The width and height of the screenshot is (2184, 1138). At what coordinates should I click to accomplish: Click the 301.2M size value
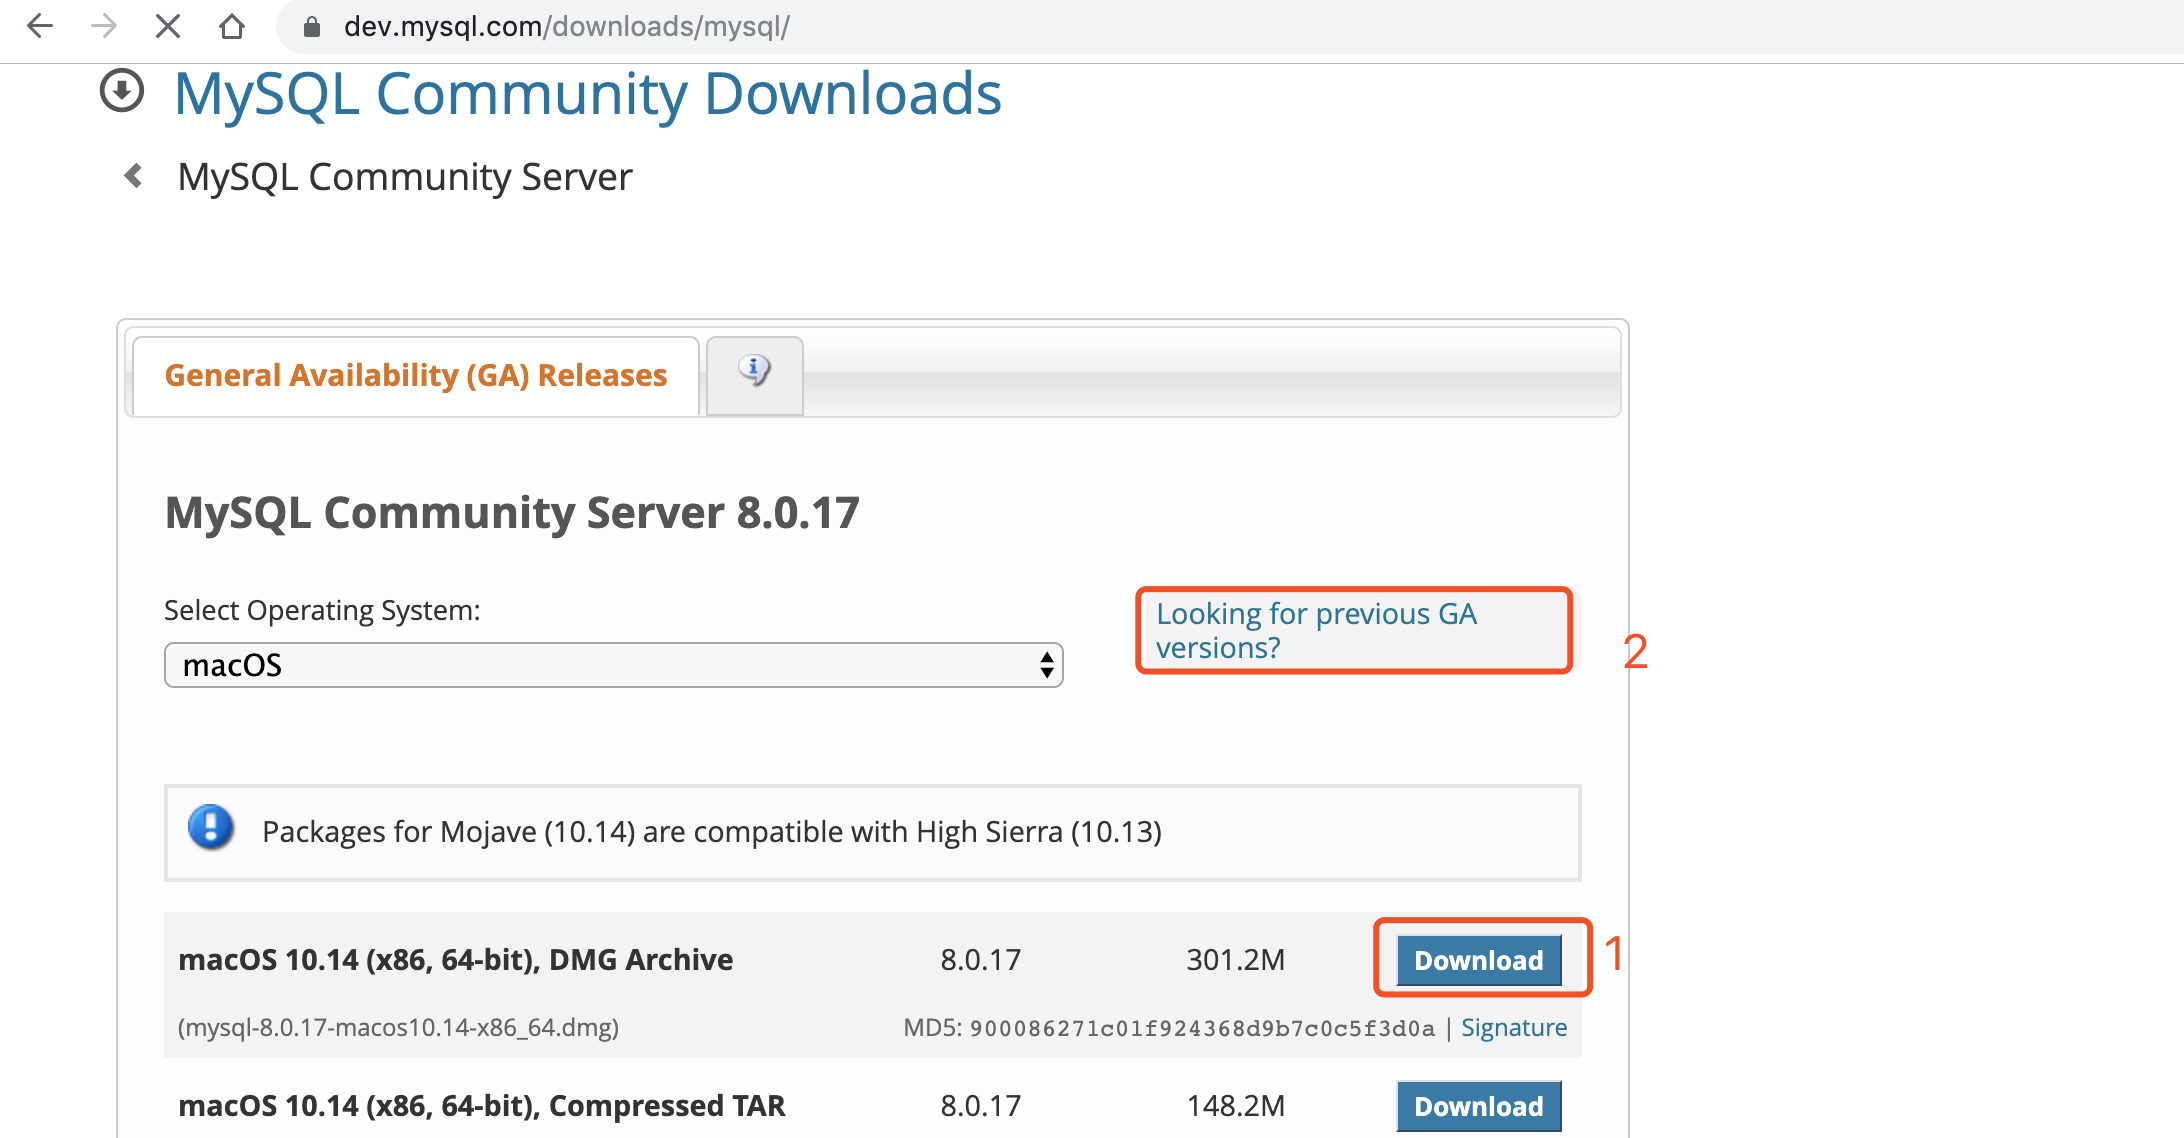point(1236,960)
